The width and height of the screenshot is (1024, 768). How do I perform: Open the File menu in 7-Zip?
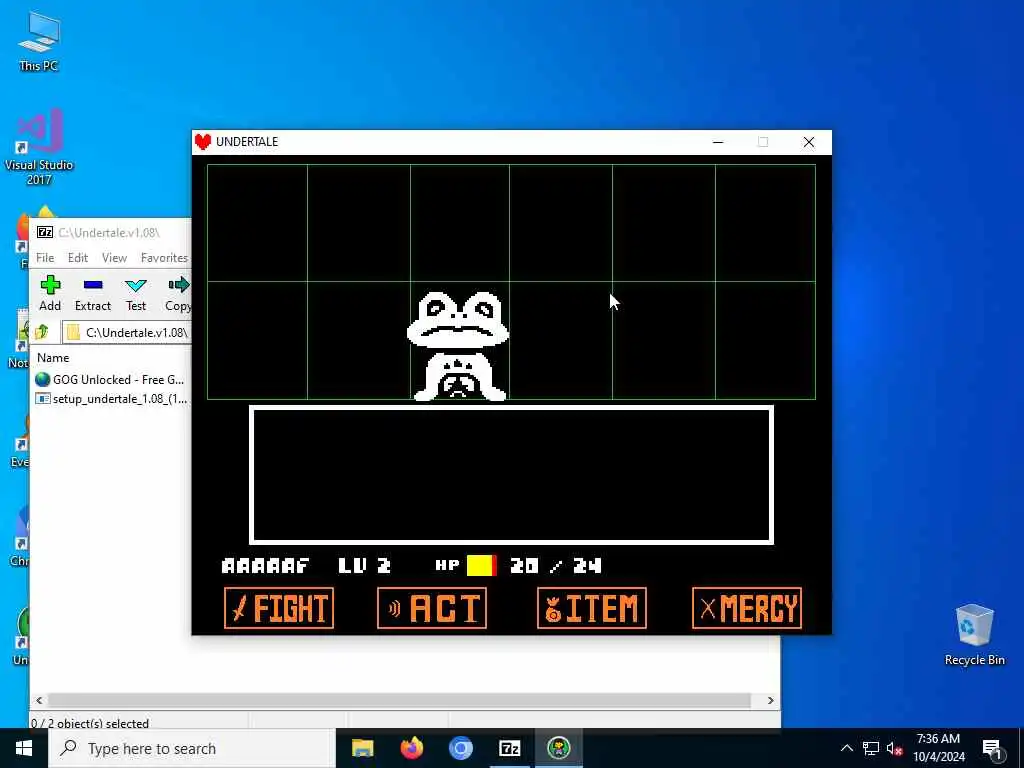(45, 258)
